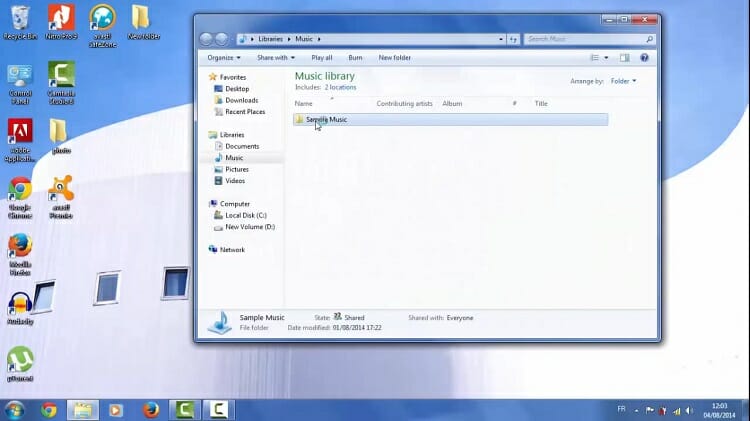
Task: Go forward in Explorer navigation
Action: 221,39
